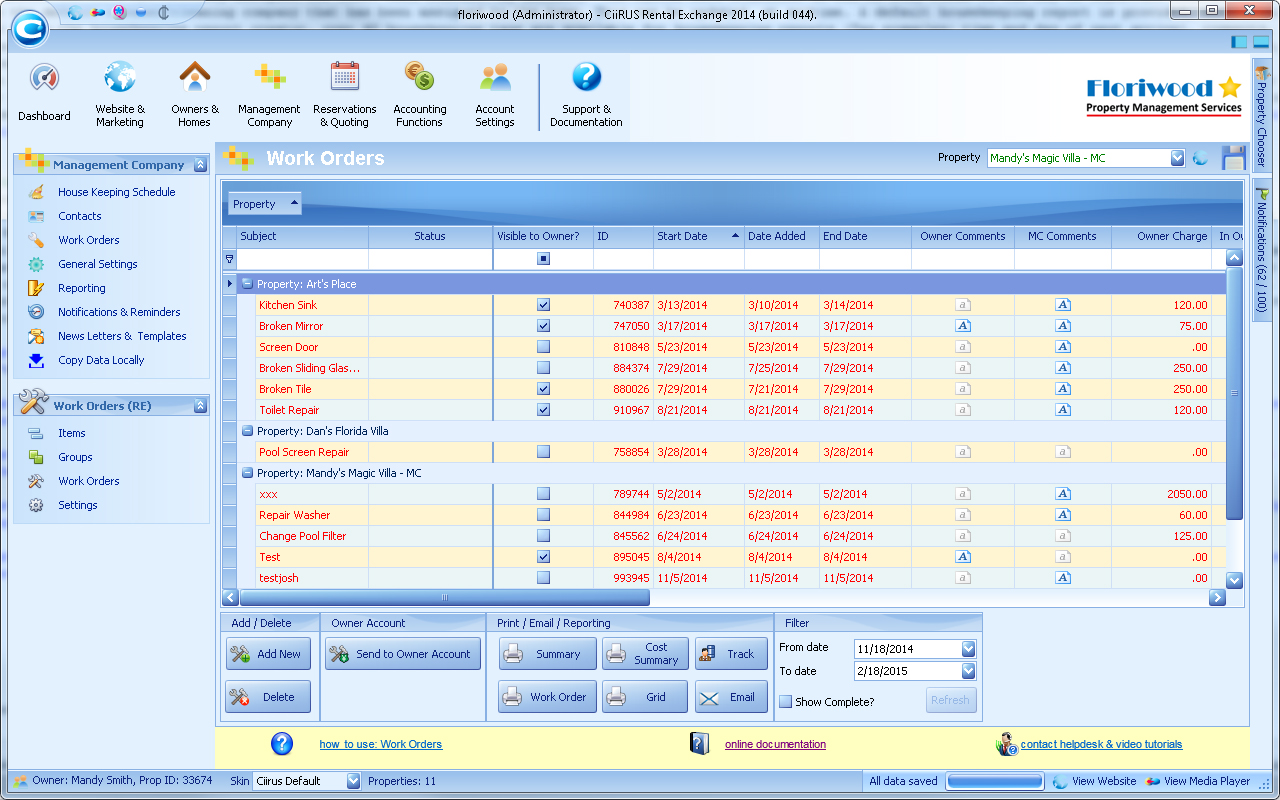Screen dimensions: 1280x800
Task: Open Support & Documentation section
Action: tap(586, 93)
